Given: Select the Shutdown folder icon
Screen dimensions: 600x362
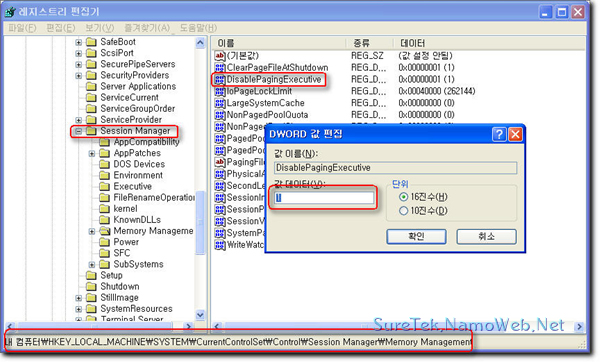Looking at the screenshot, I should (x=91, y=286).
